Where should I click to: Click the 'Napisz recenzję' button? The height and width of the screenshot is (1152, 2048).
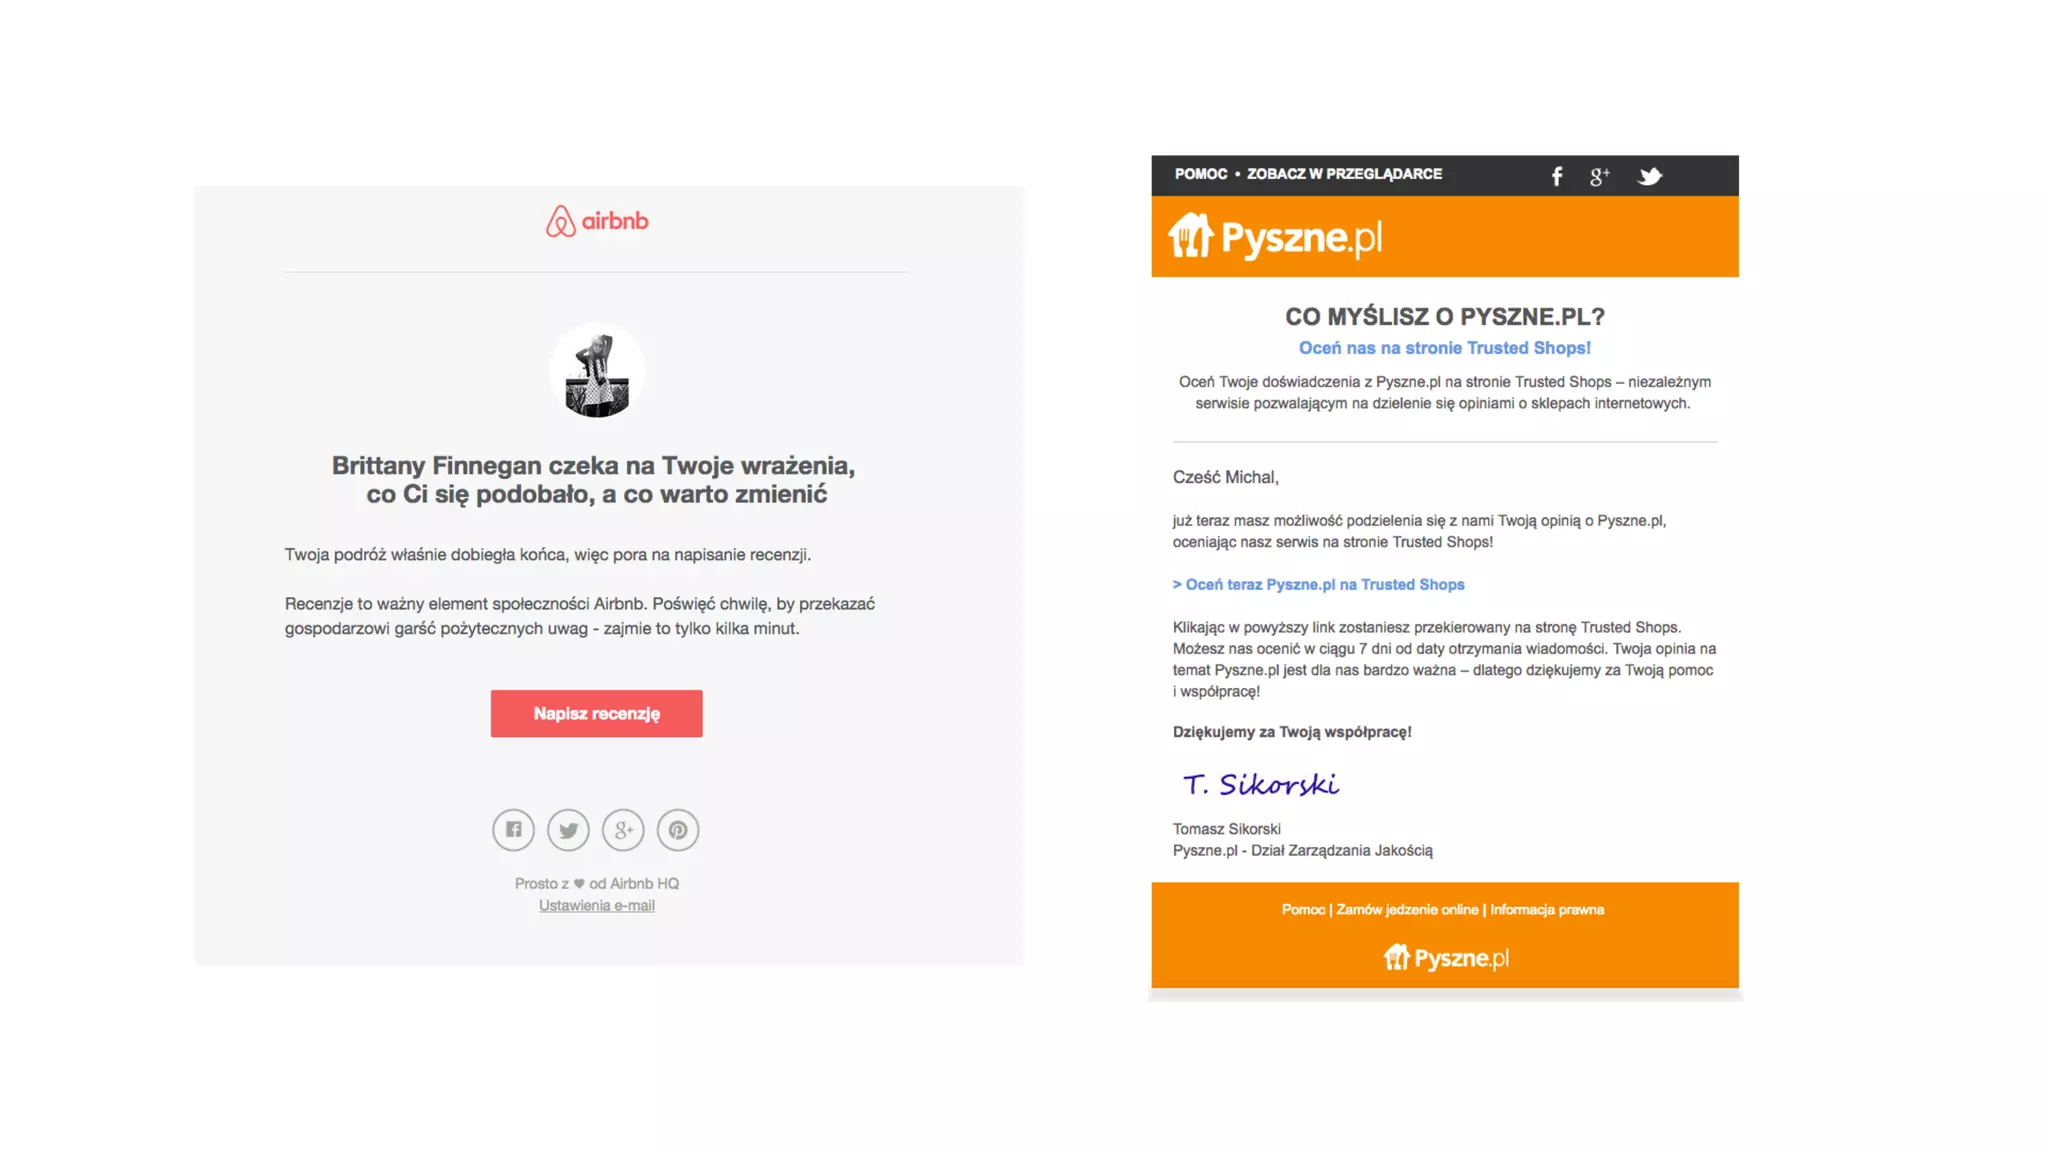597,714
